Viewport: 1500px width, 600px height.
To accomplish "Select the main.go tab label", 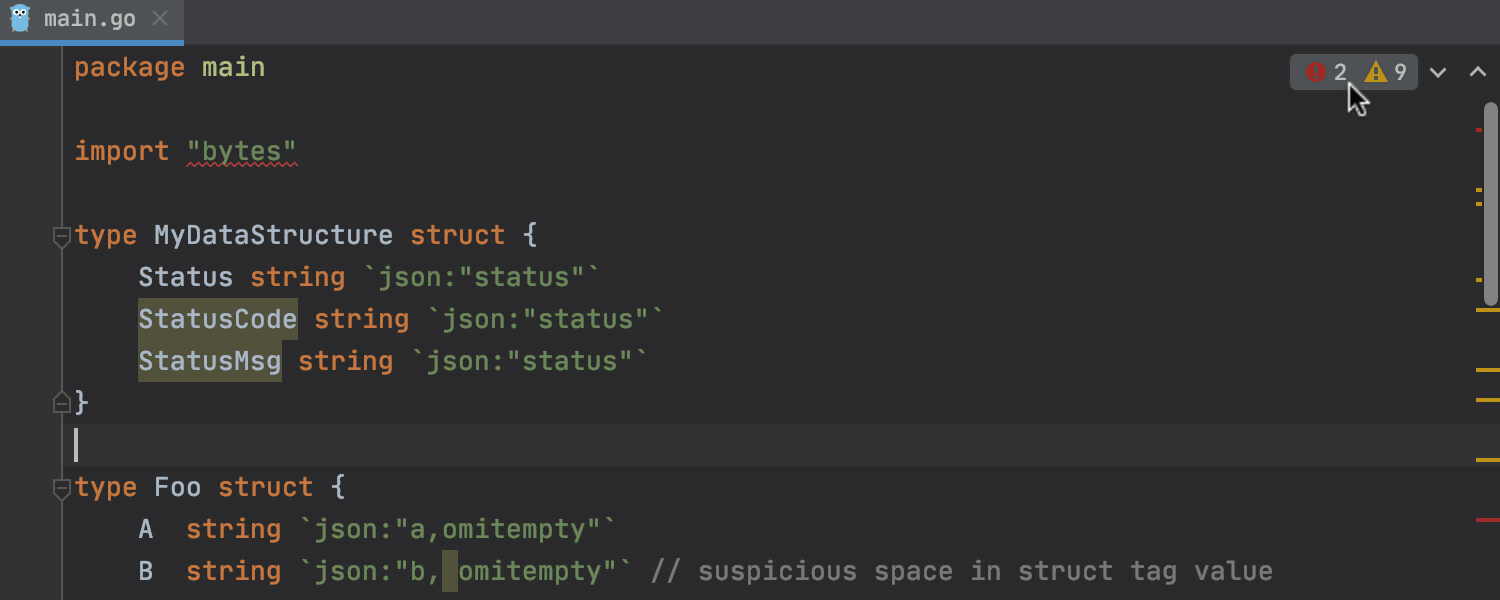I will click(x=90, y=19).
